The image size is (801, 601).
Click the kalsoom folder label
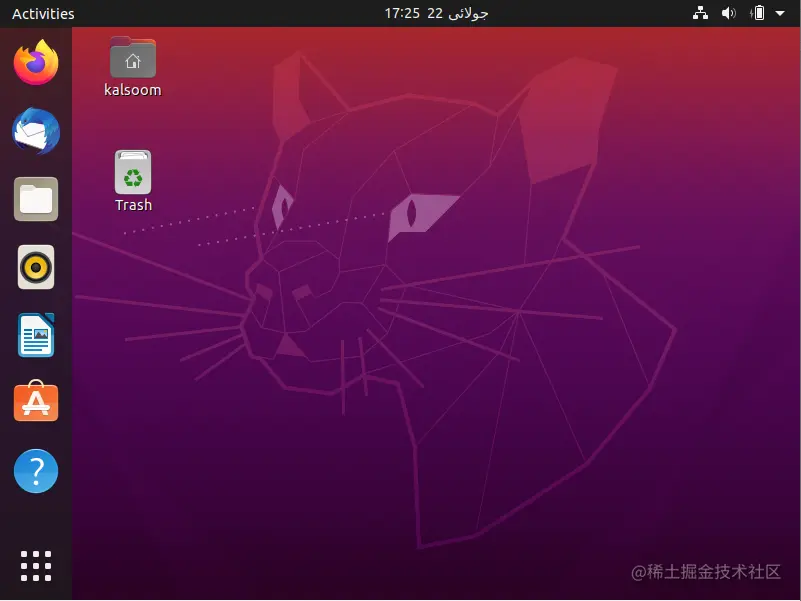point(133,90)
